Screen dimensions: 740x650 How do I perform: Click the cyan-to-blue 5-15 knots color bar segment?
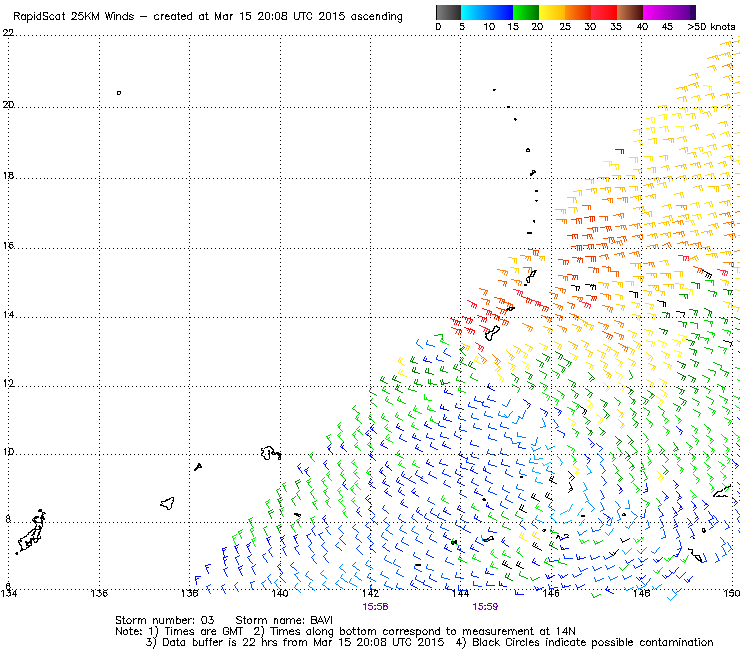coord(487,12)
